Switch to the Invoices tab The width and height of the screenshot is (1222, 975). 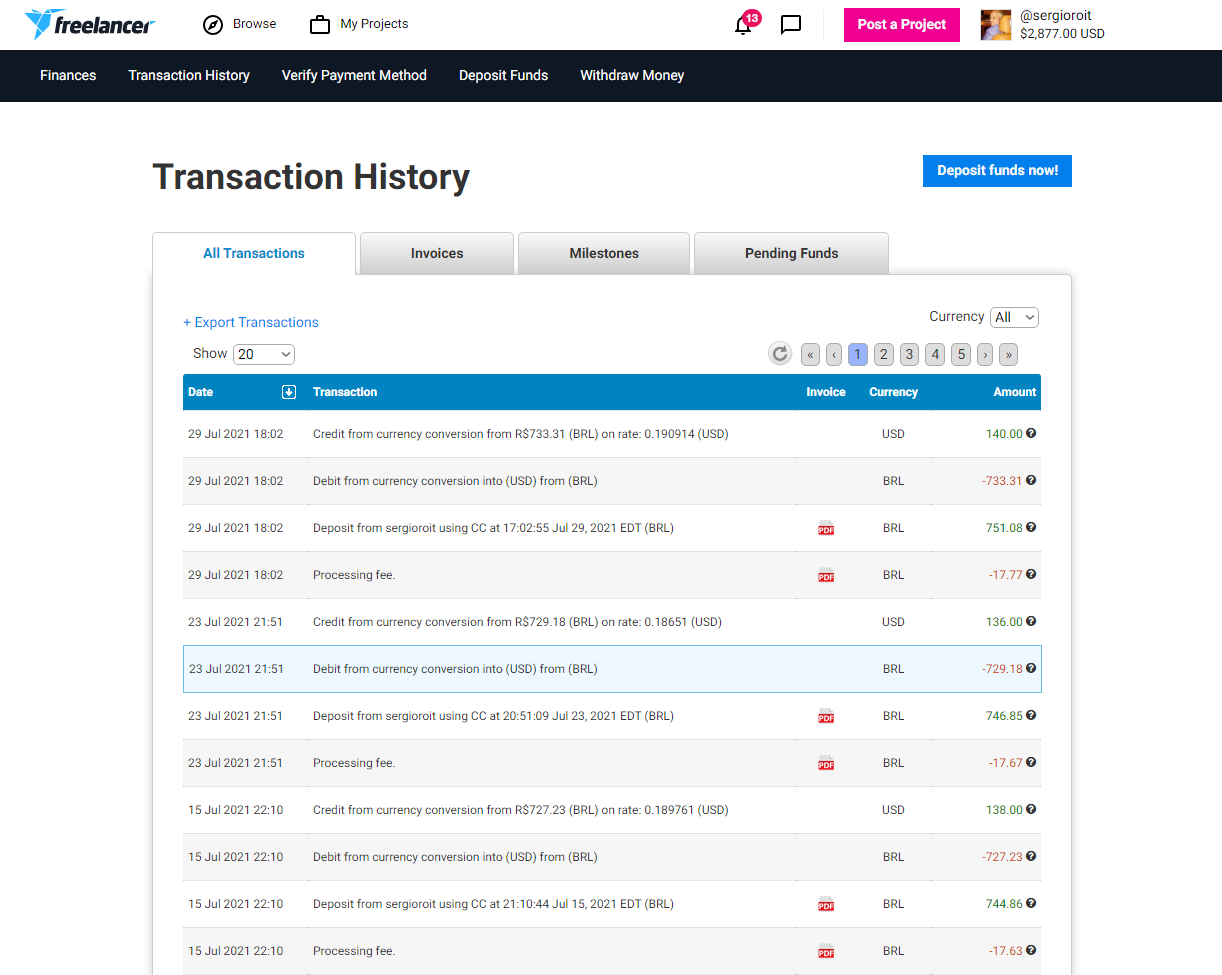pyautogui.click(x=437, y=253)
